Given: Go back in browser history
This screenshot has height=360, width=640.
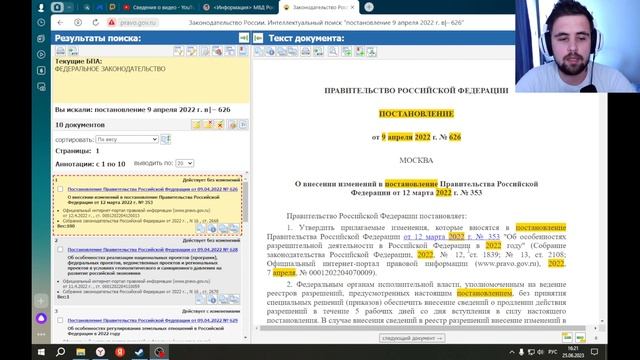Looking at the screenshot, I should click(x=60, y=22).
